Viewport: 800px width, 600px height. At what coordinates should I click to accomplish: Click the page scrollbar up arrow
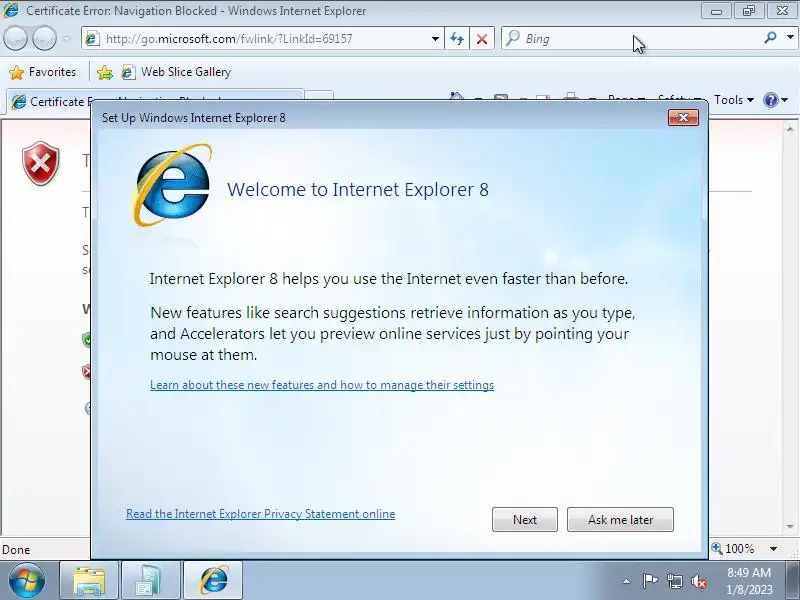click(790, 129)
